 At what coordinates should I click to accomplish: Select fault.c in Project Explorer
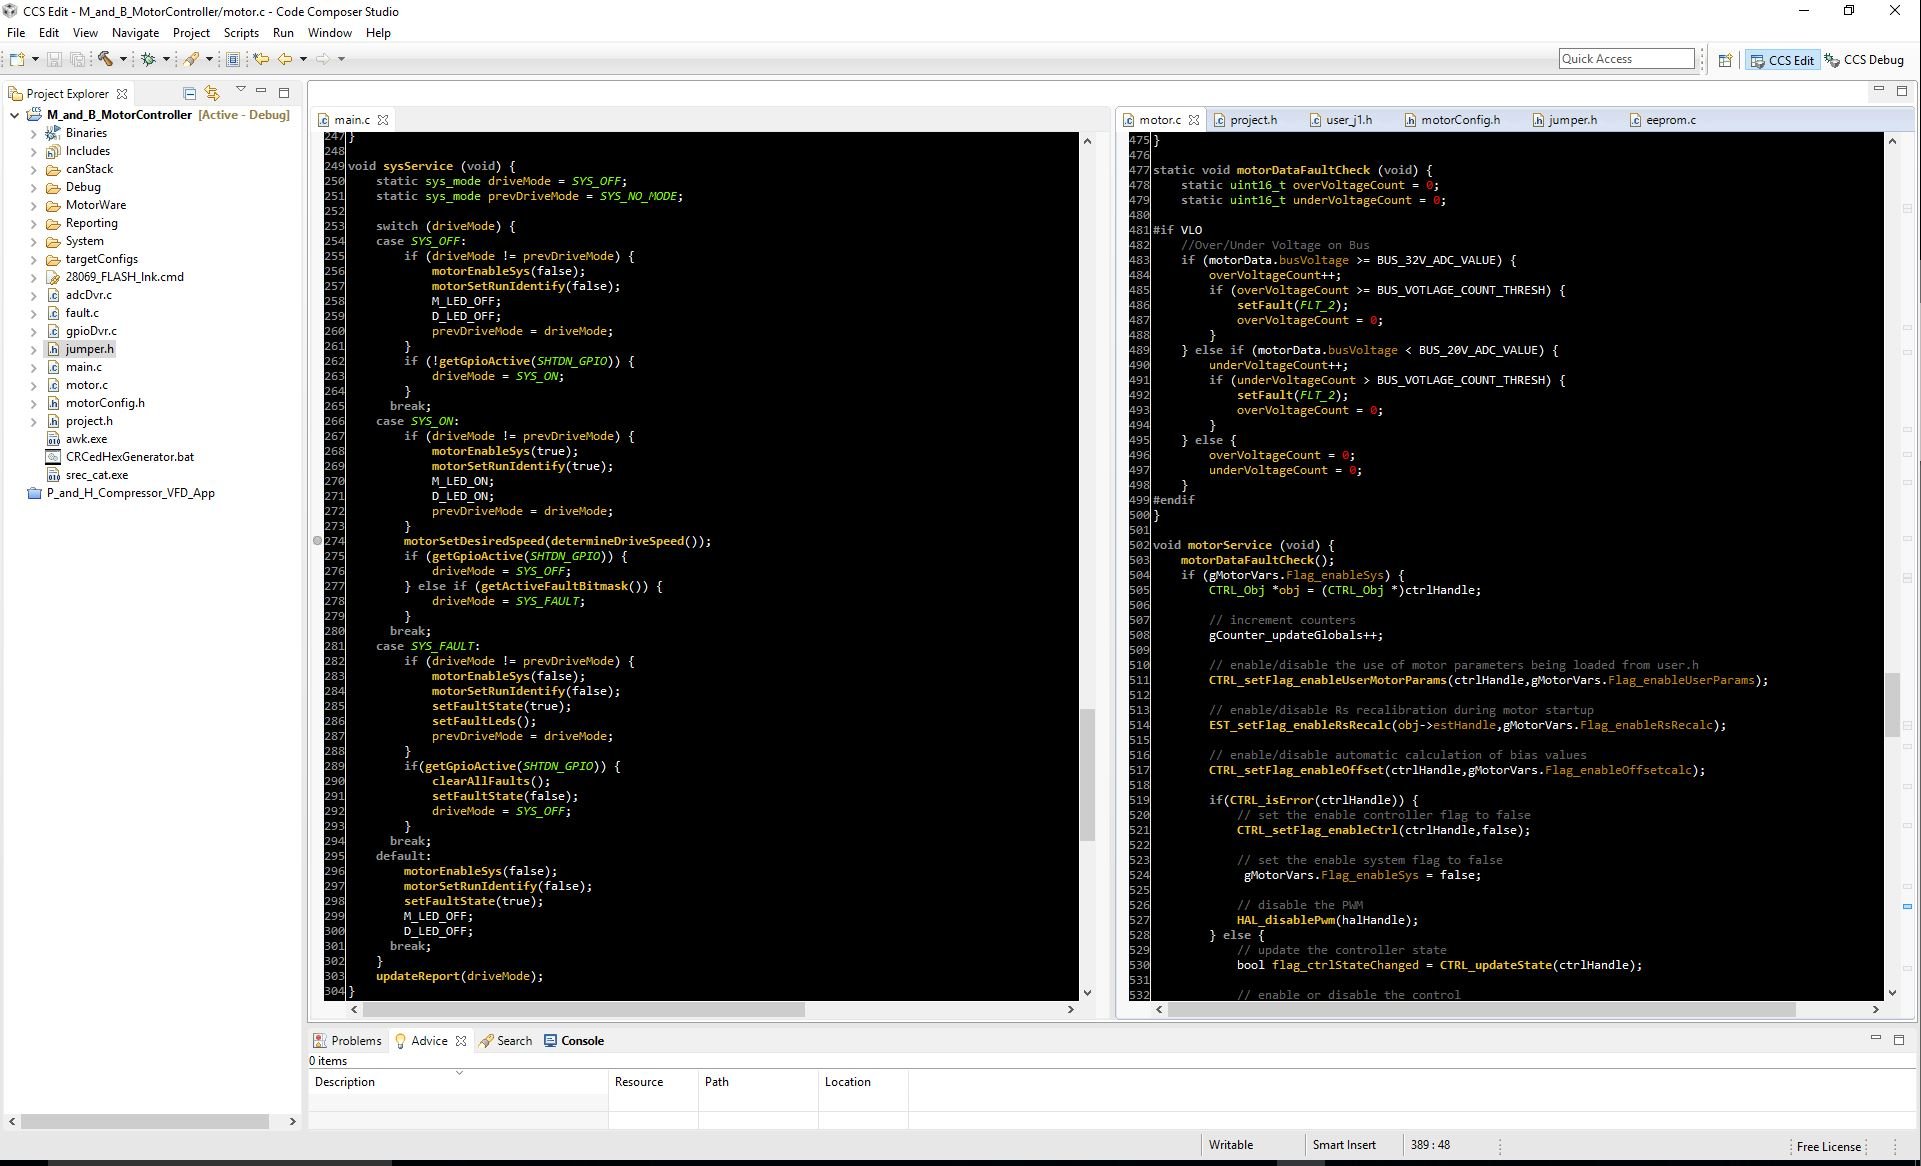click(82, 313)
